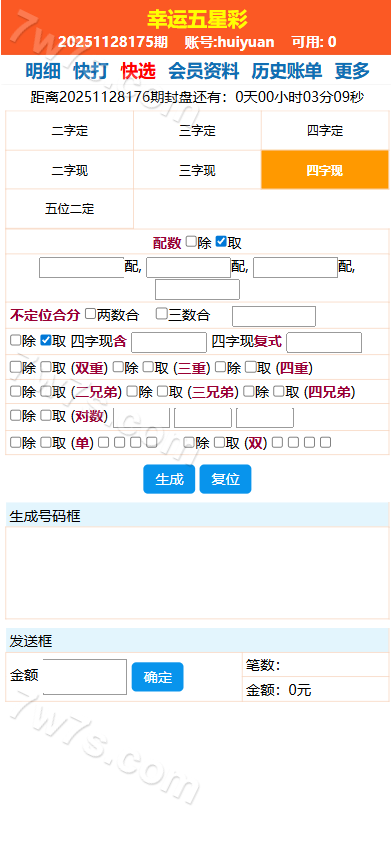
Task: Click the 确定 confirm button
Action: [157, 677]
